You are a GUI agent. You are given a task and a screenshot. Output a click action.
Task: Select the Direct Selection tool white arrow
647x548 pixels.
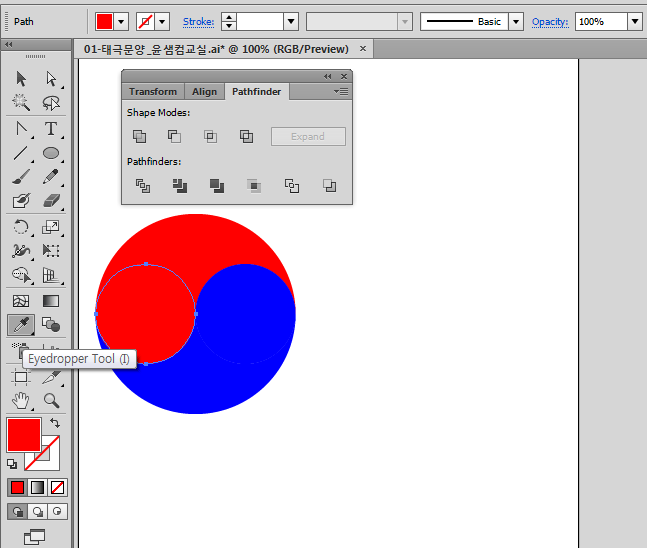[51, 78]
